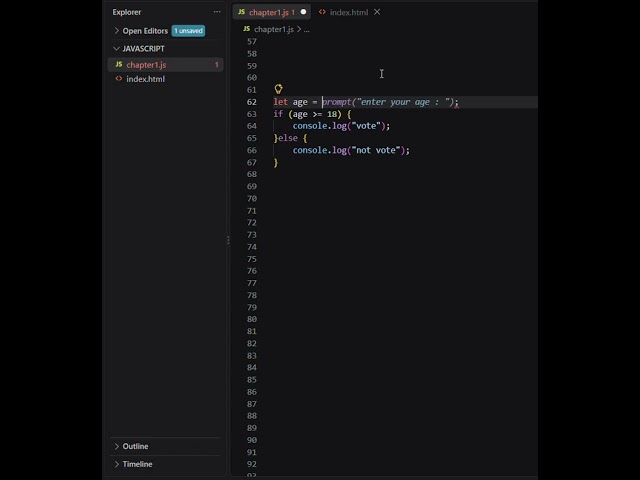This screenshot has width=640, height=480.
Task: Click the lightbulb code action icon
Action: pyautogui.click(x=278, y=89)
